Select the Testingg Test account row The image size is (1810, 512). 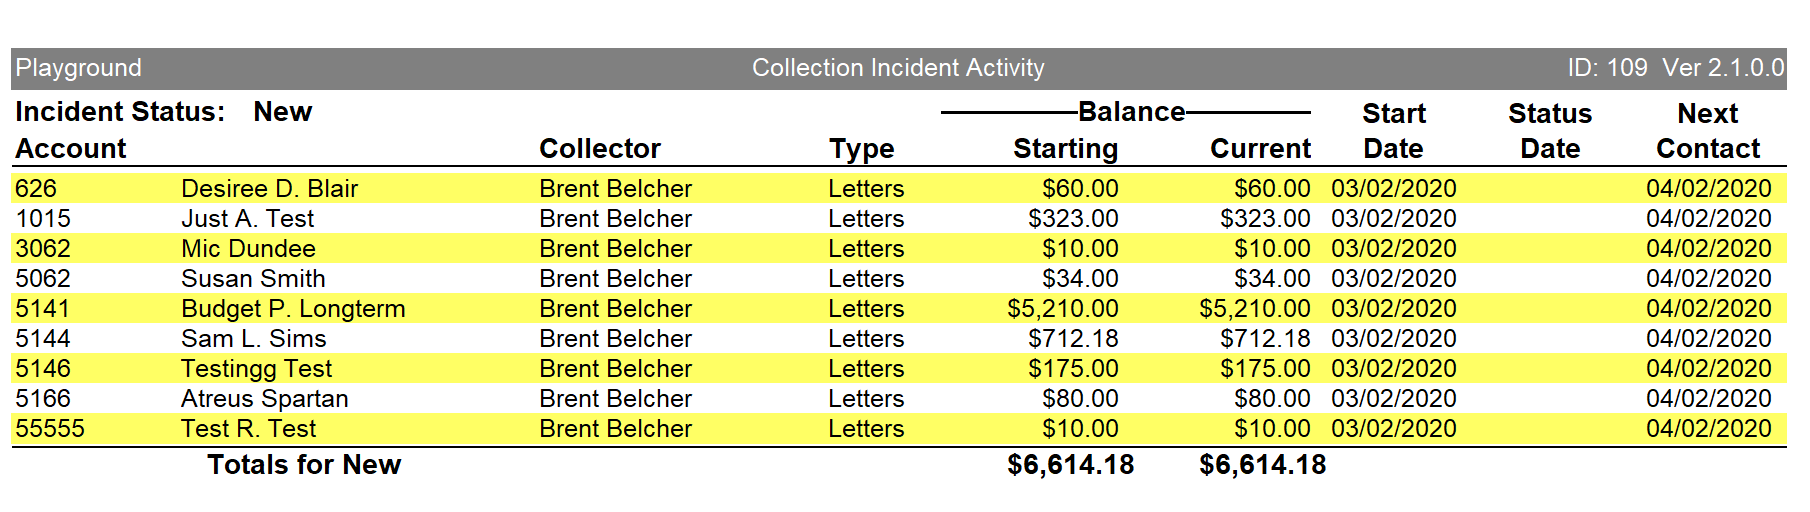point(256,368)
